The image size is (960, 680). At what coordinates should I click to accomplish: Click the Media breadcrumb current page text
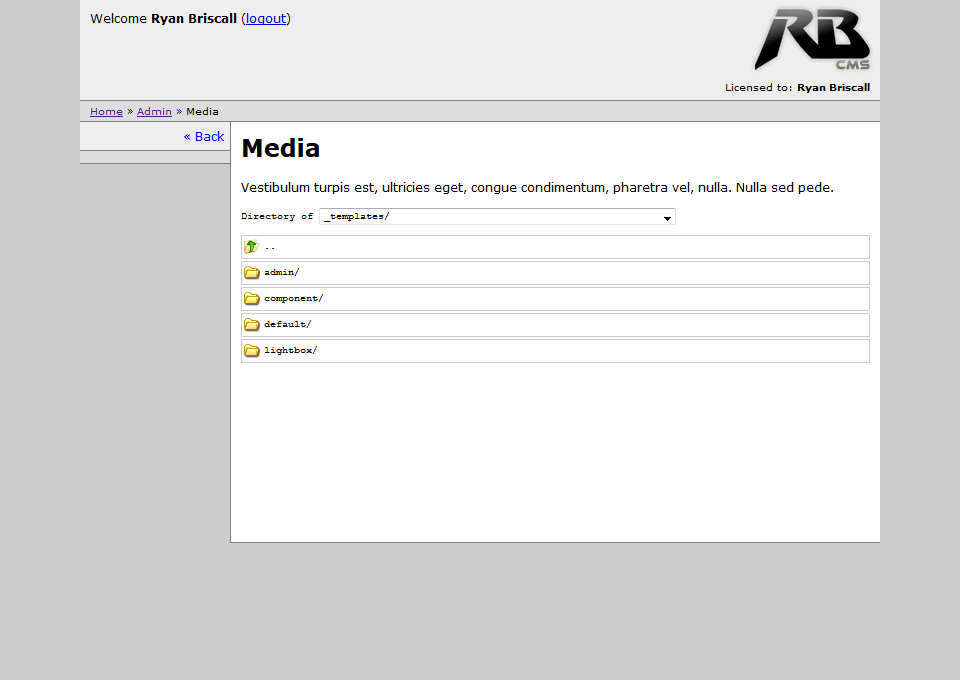202,112
